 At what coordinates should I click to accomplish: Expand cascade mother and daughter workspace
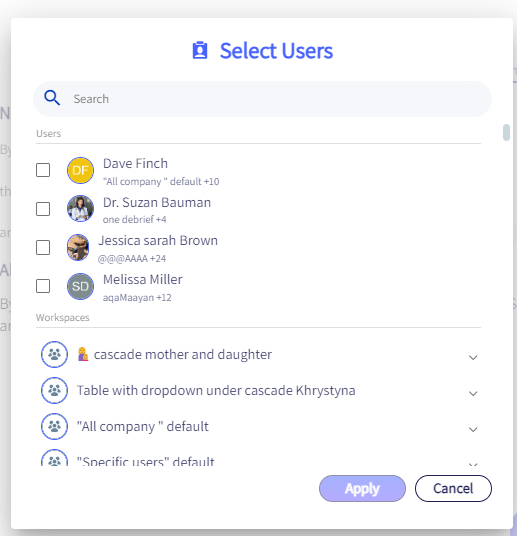pos(473,358)
